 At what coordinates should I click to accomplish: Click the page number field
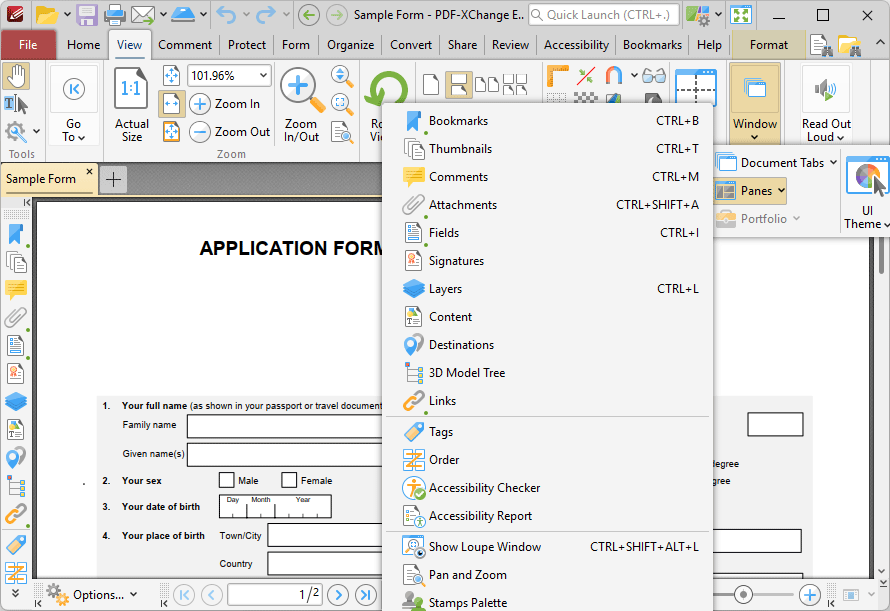point(275,595)
